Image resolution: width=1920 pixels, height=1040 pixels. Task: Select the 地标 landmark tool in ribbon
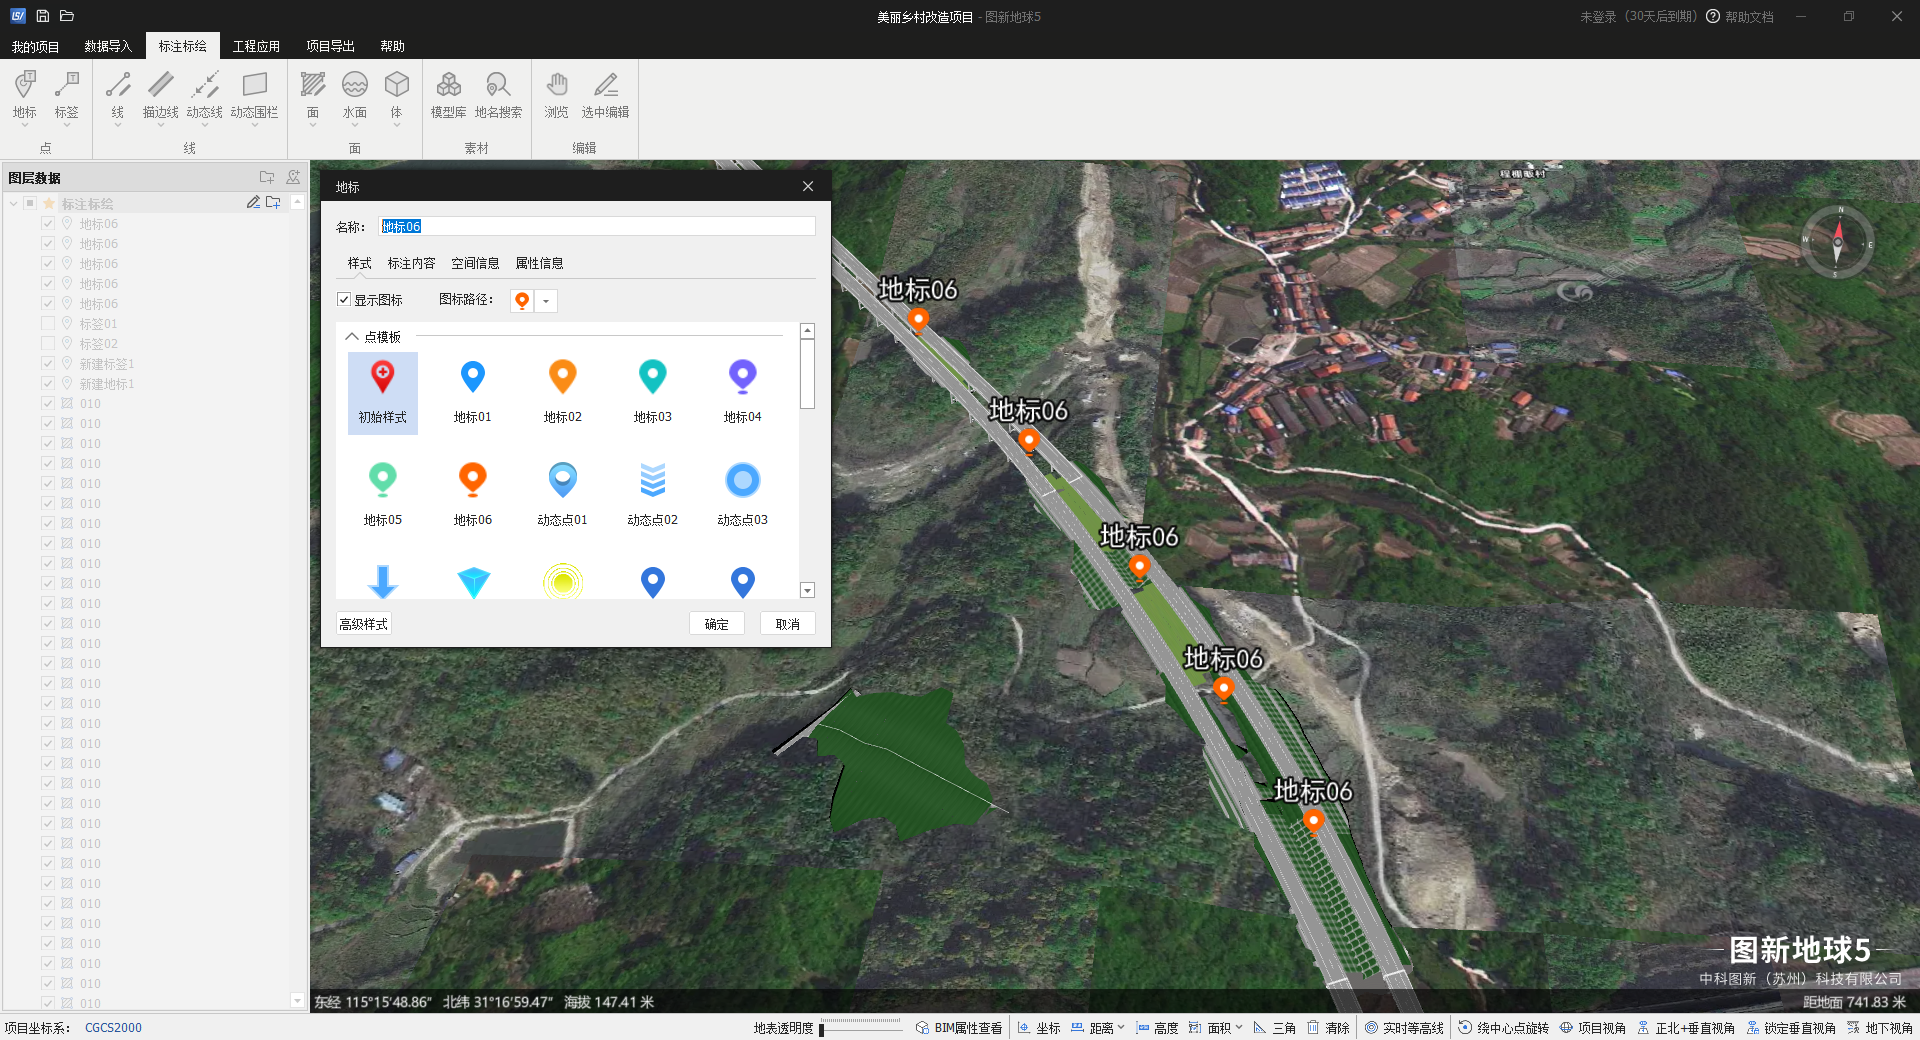[x=25, y=95]
